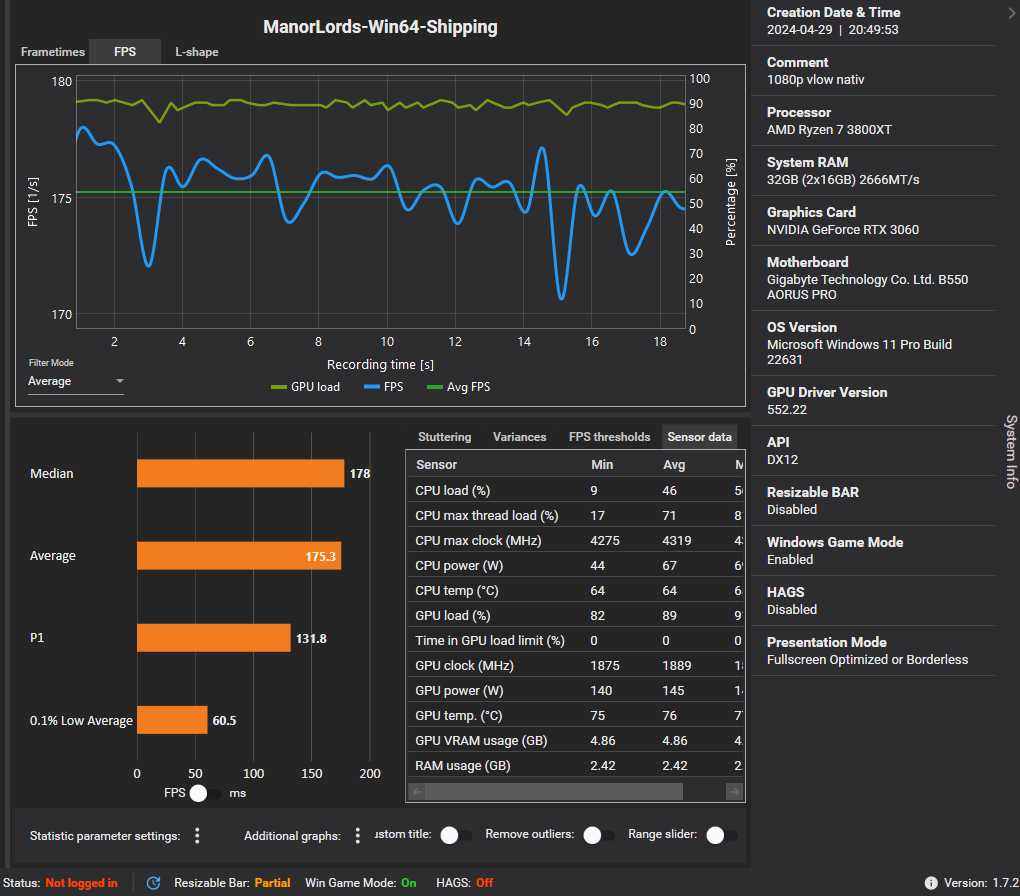
Task: Click the 32GB (2x16GB) 2666MT/s RAM value
Action: [x=842, y=180]
